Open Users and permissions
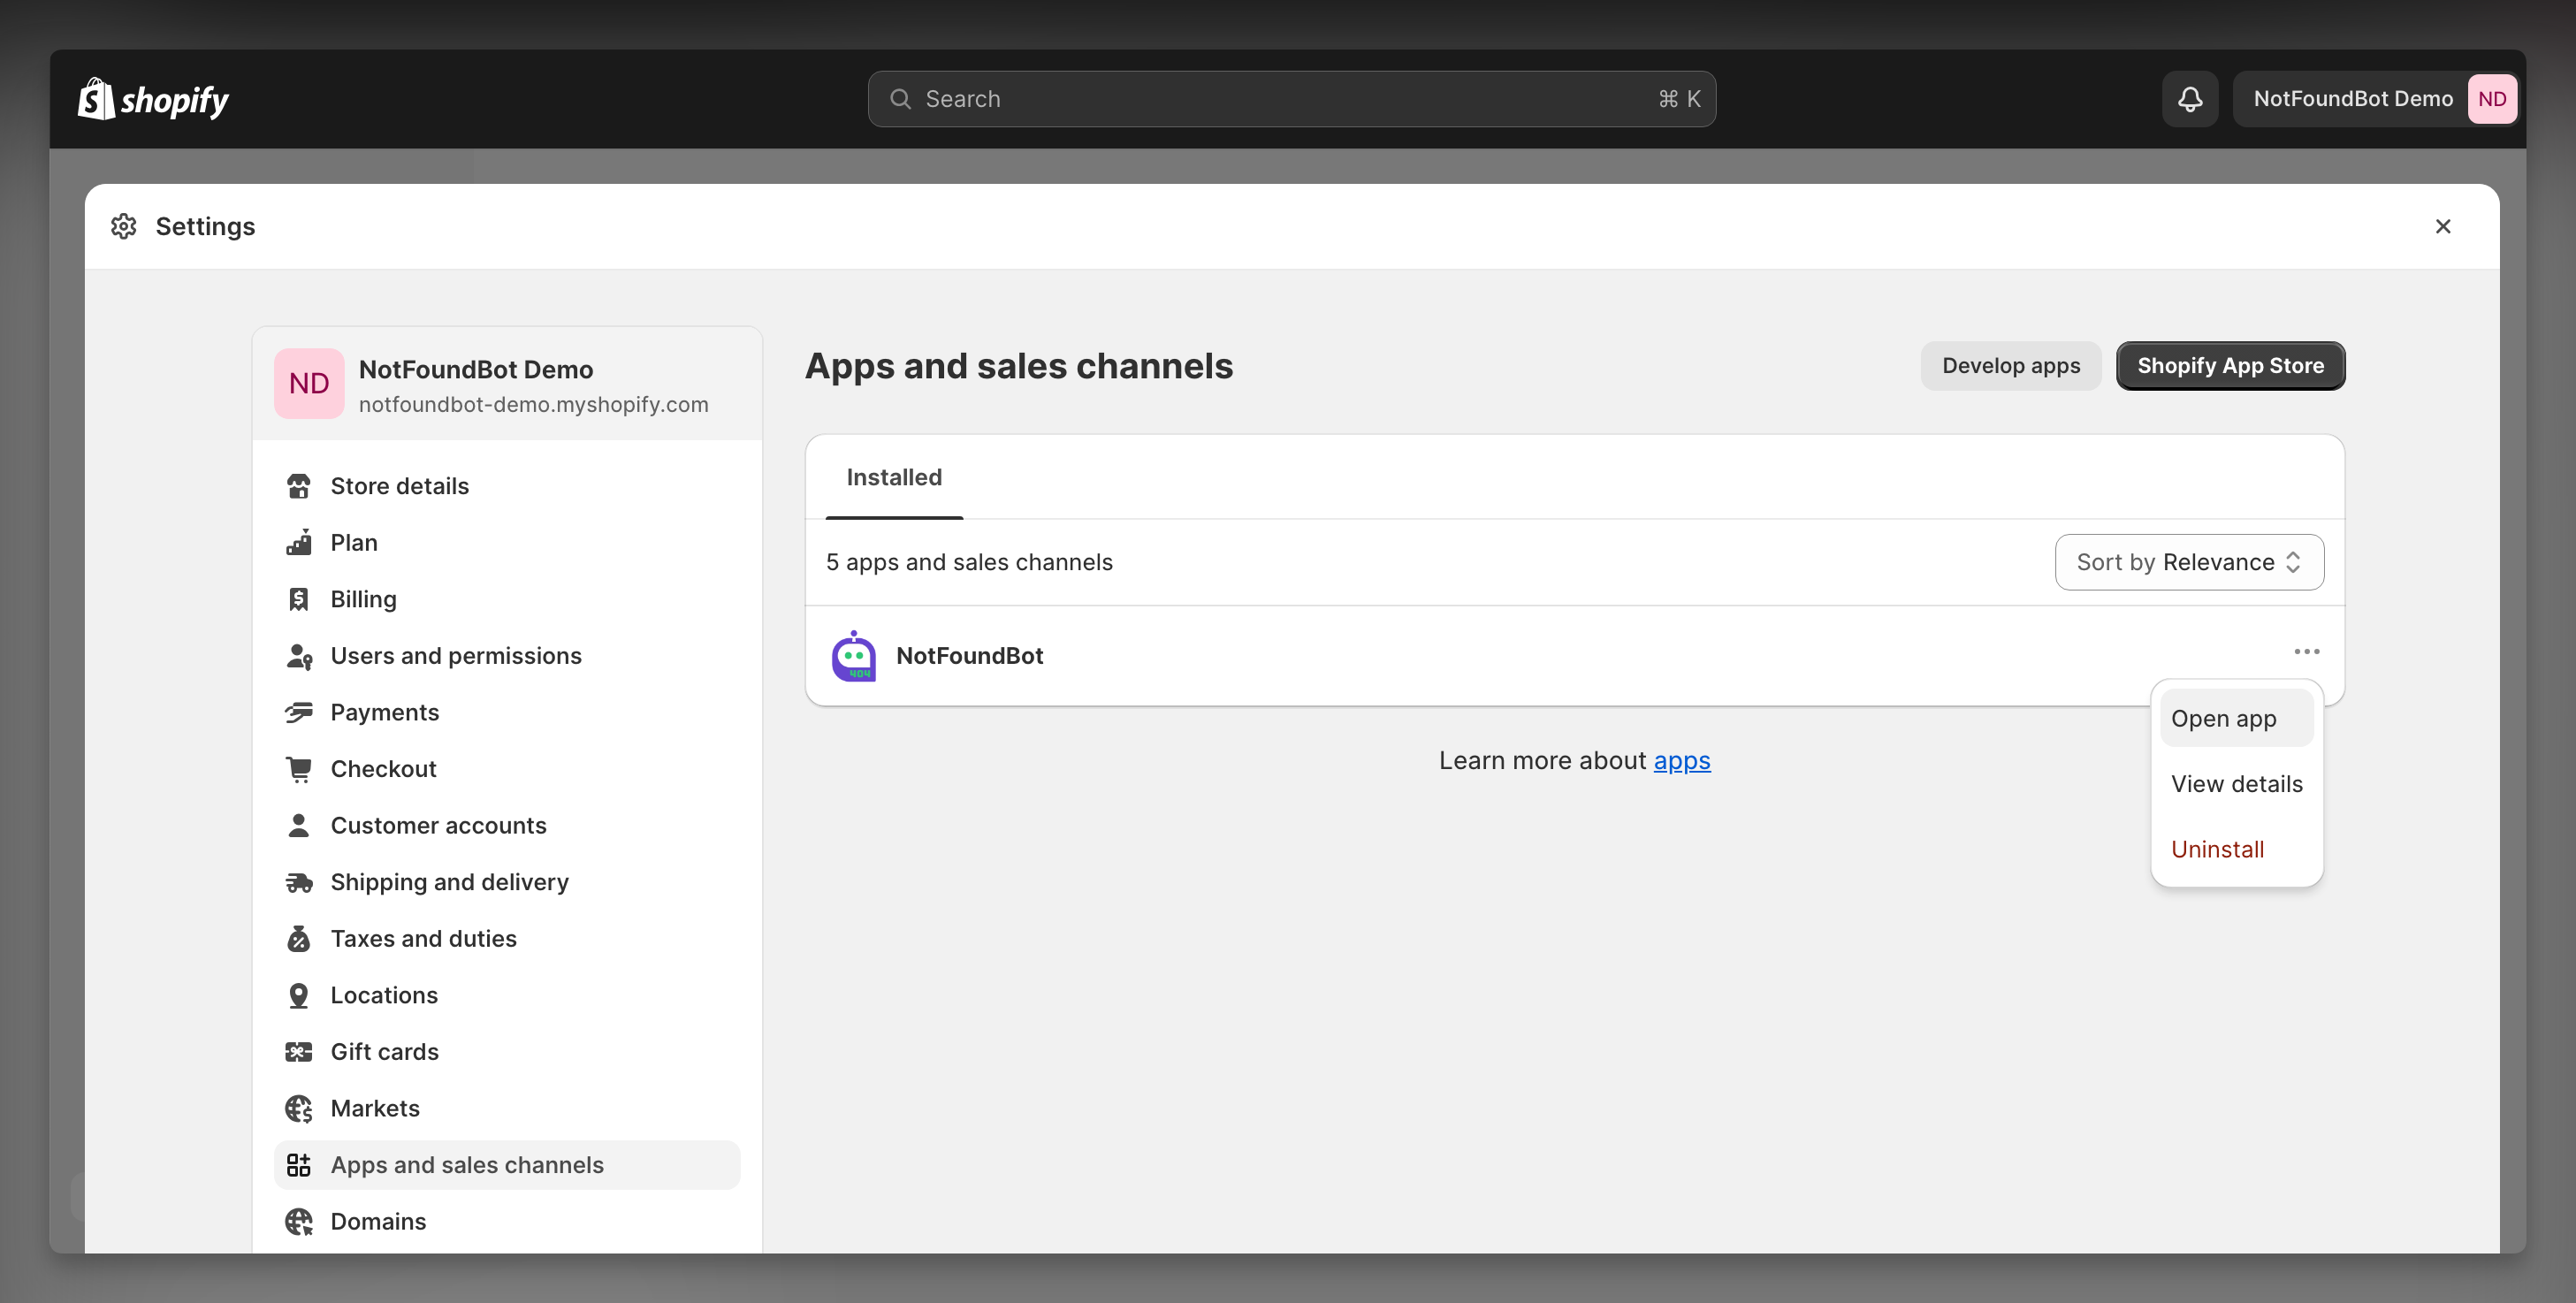This screenshot has height=1303, width=2576. [x=507, y=656]
